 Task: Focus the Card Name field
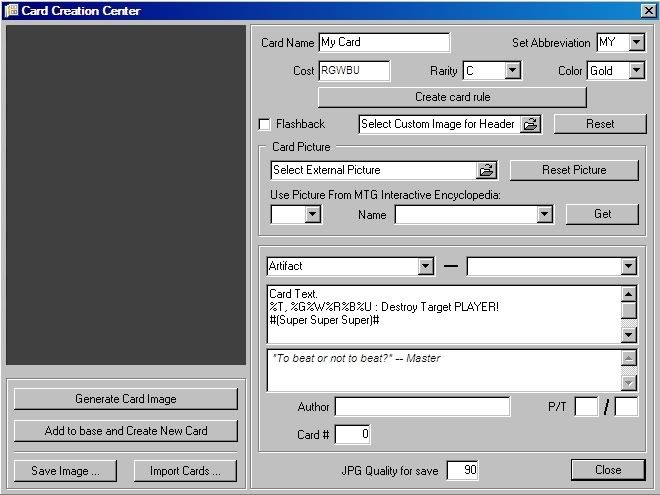click(384, 43)
